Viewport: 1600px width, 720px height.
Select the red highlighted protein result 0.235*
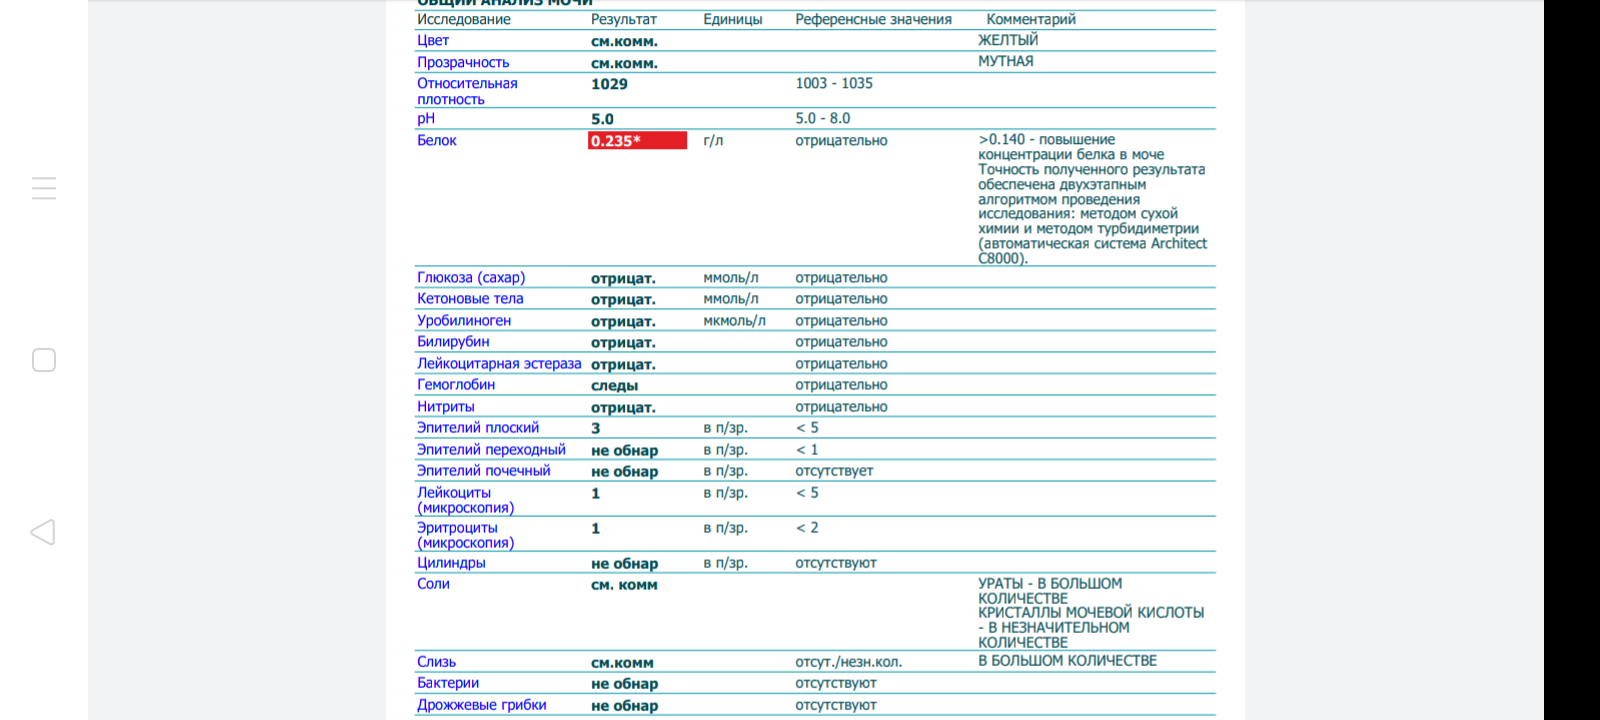pos(637,141)
